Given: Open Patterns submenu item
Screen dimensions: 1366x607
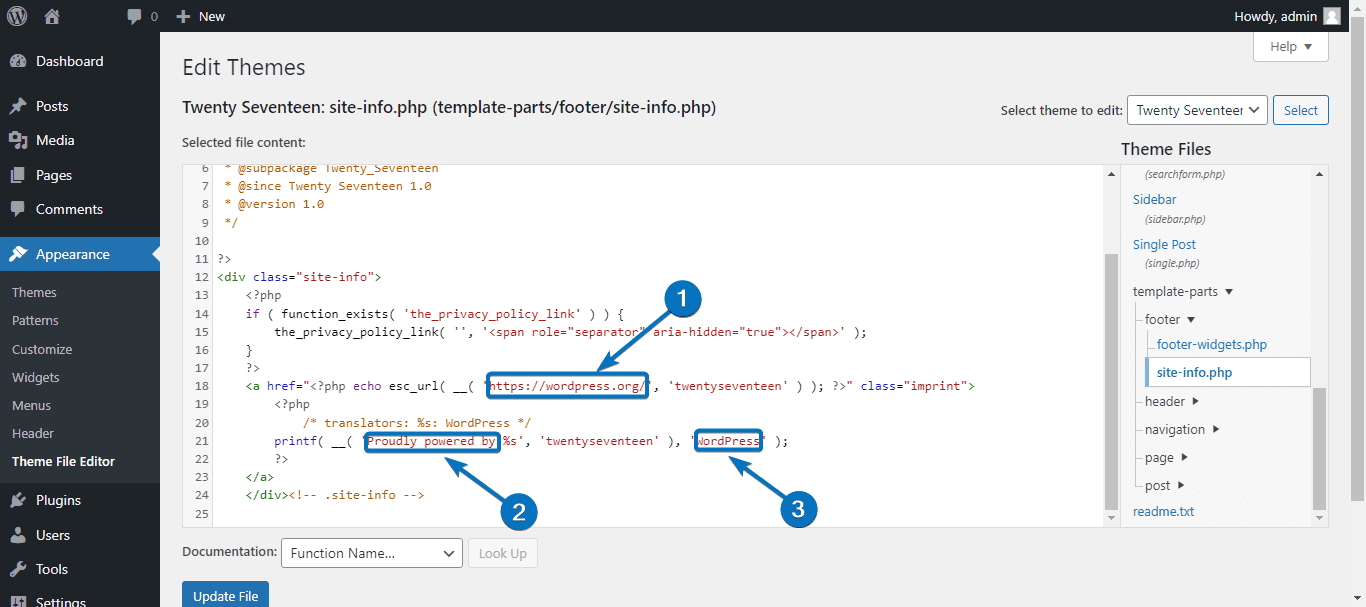Looking at the screenshot, I should click(35, 321).
